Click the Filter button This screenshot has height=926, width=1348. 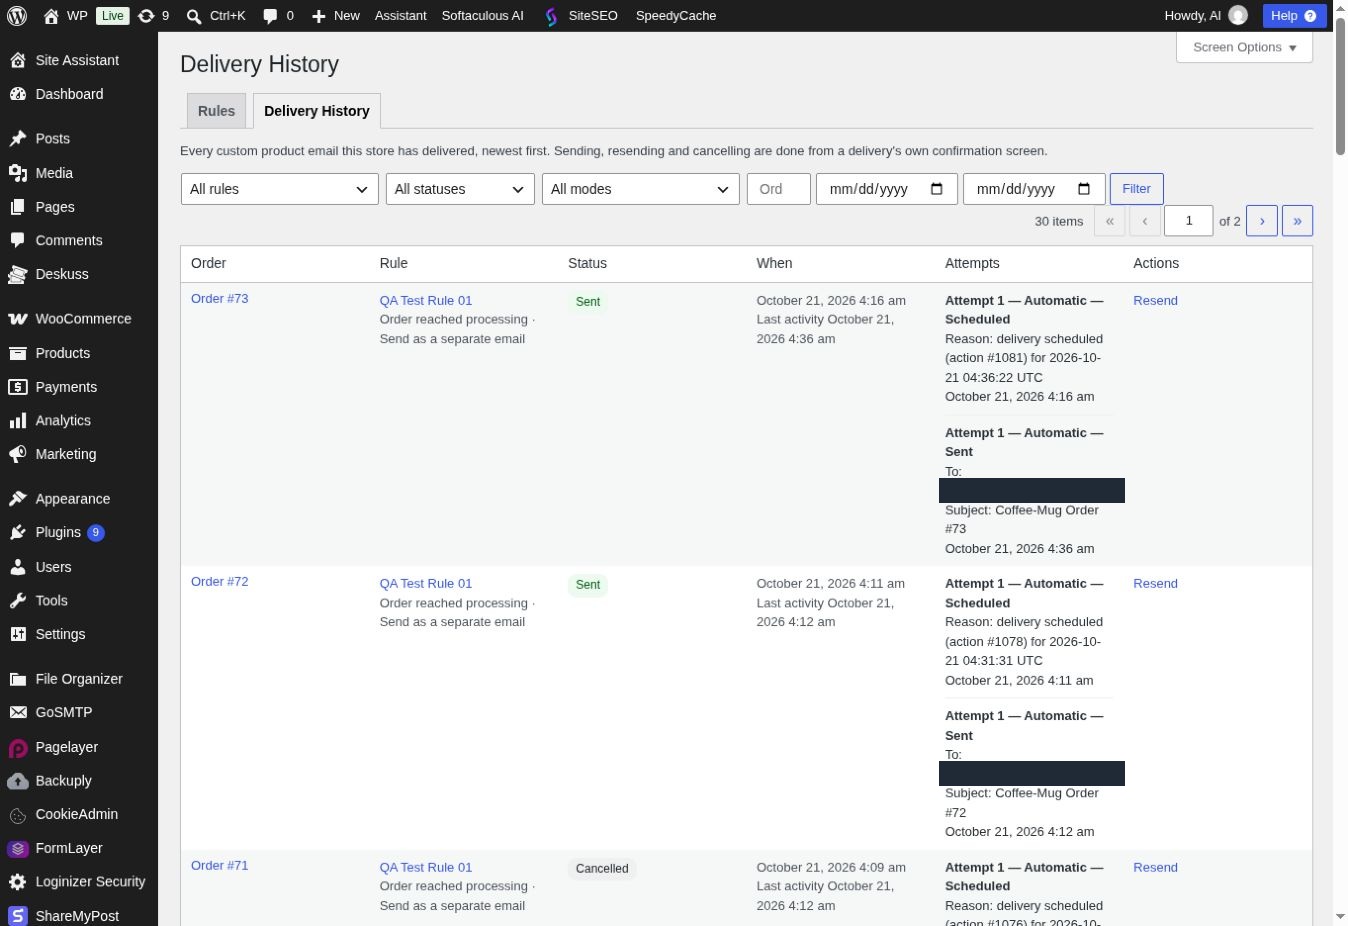(1137, 189)
